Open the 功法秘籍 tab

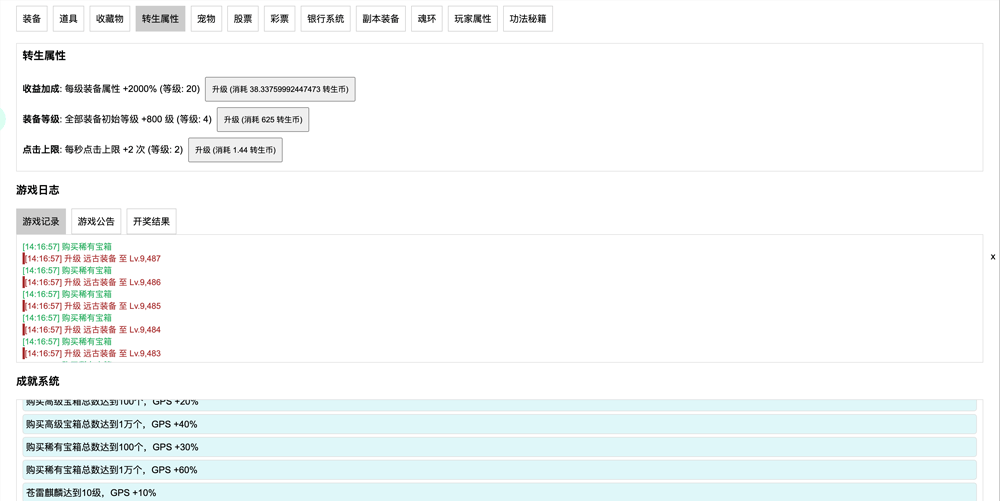coord(528,19)
